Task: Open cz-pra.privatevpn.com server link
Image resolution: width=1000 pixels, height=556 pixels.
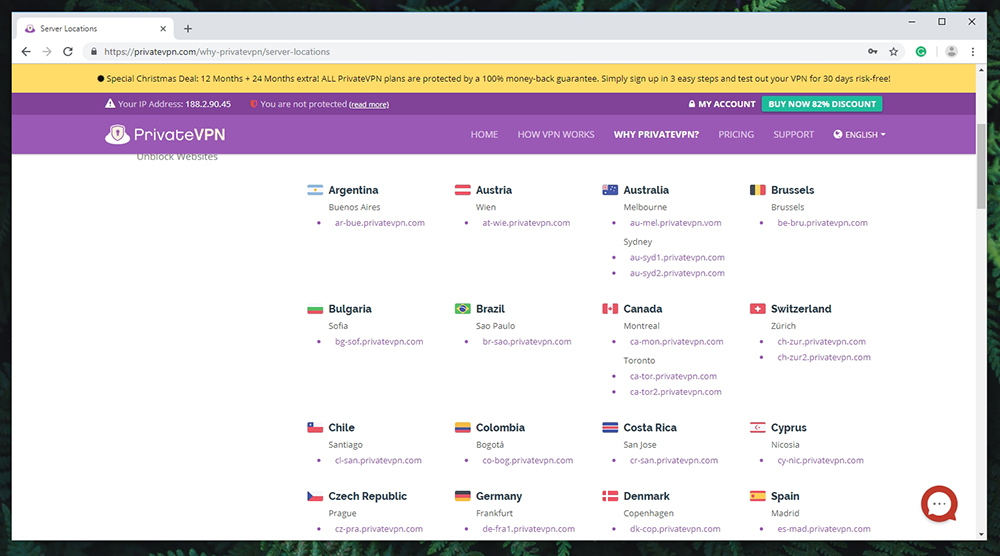Action: [x=379, y=529]
